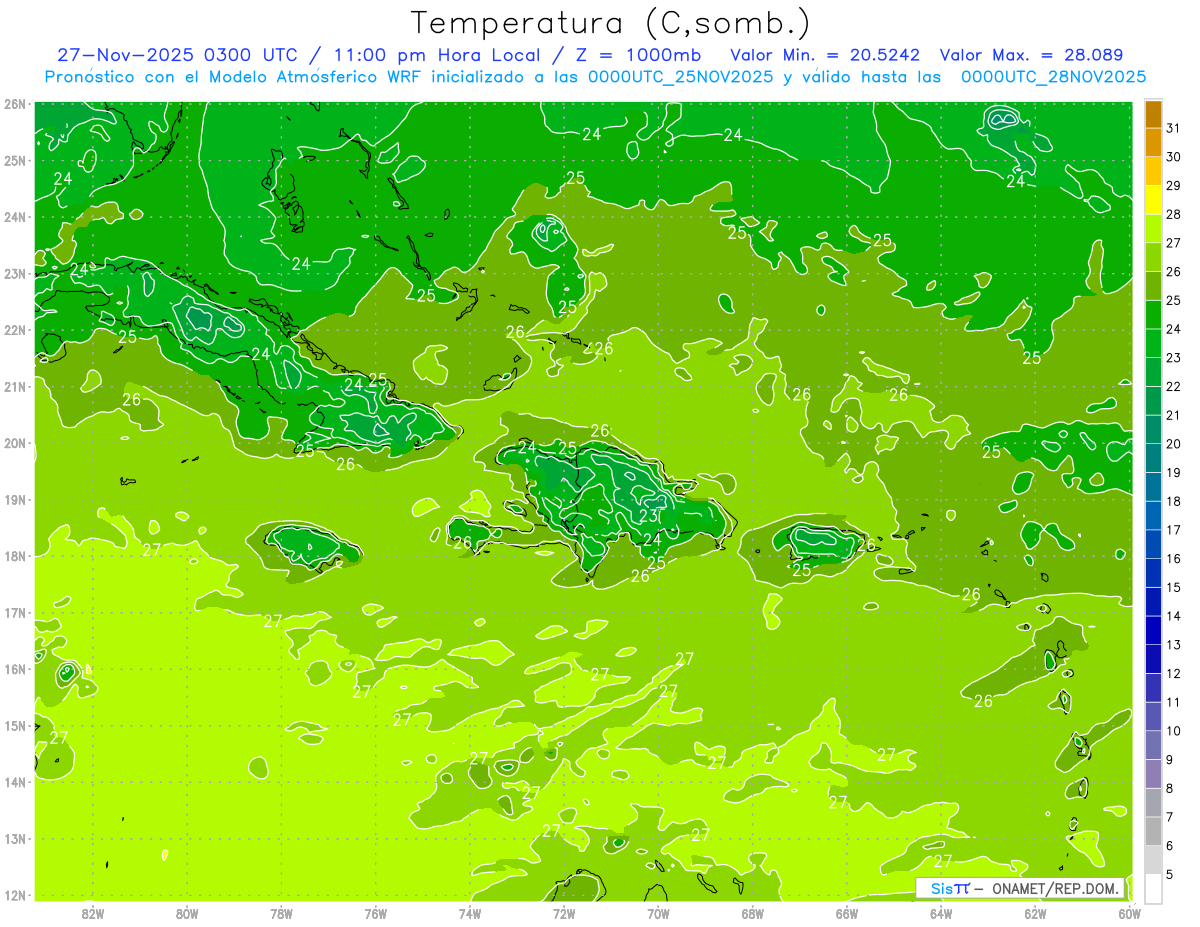Pick the green legend swatch between 24 and 25
This screenshot has height=927, width=1200.
point(1153,315)
